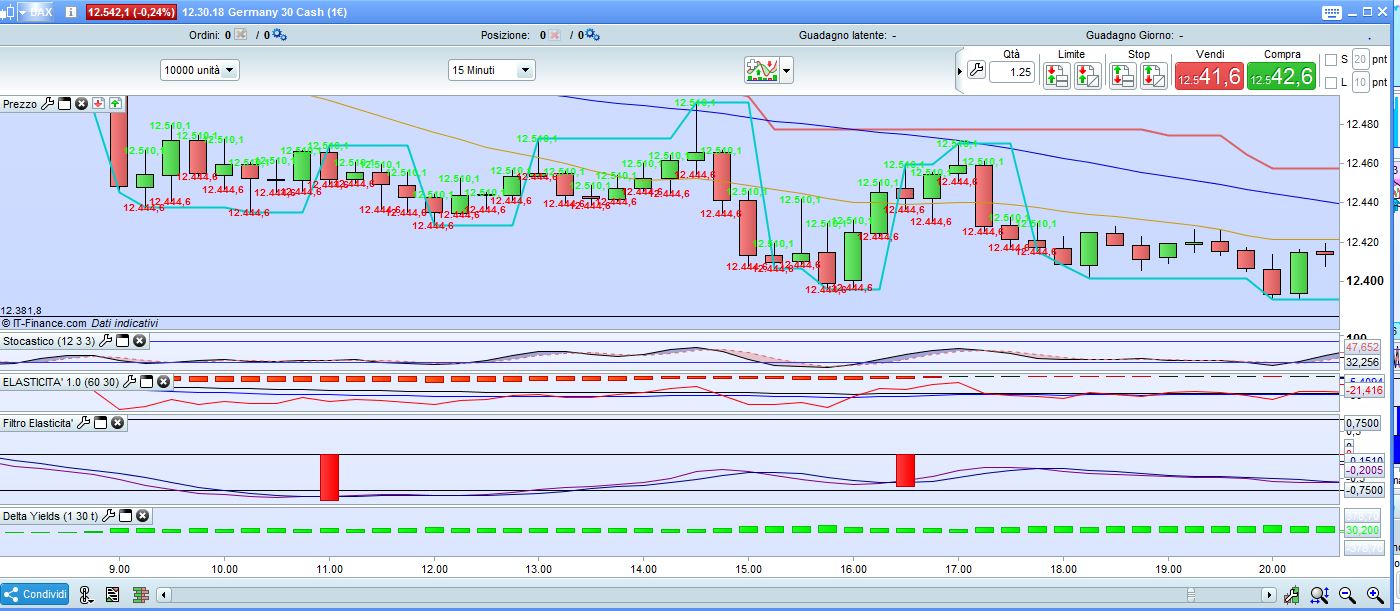Click Prezzo red down arrow icon
This screenshot has width=1400, height=611.
pyautogui.click(x=99, y=103)
